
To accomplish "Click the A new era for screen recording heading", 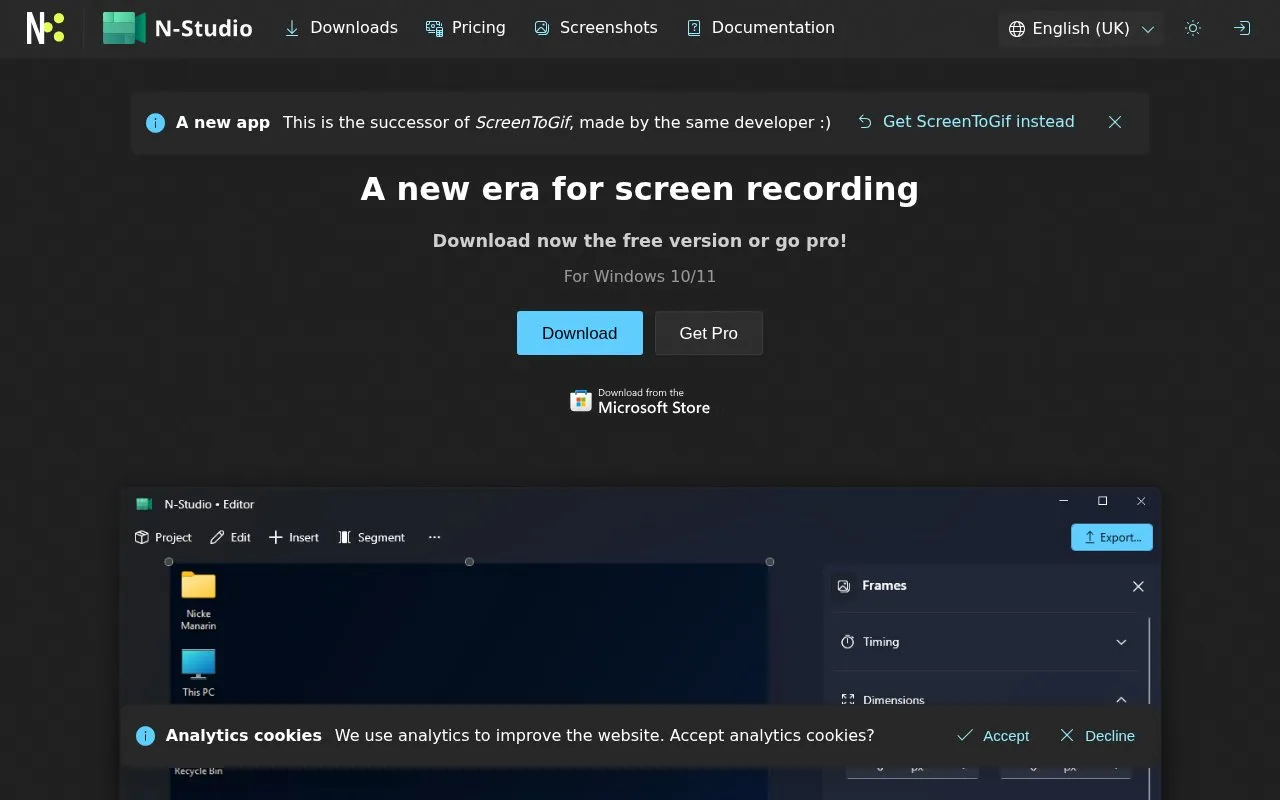I will coord(640,189).
